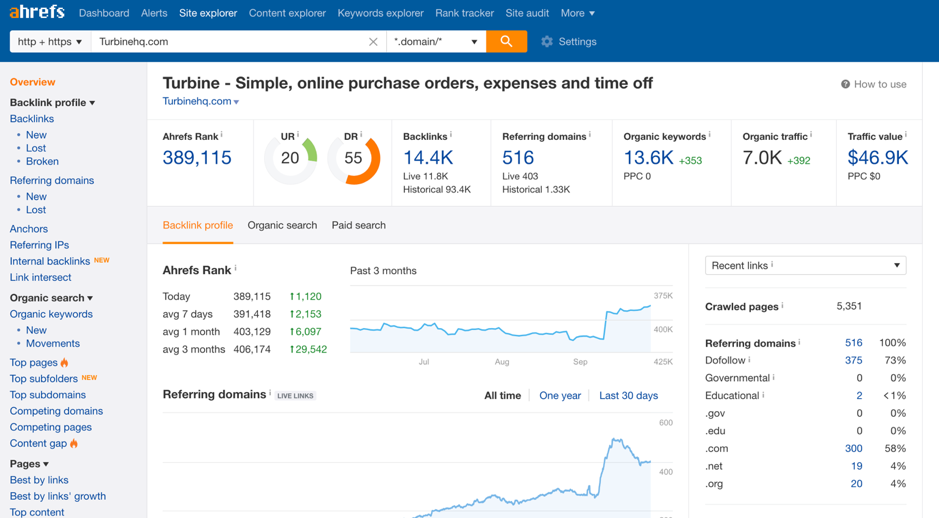Click info icon beside Organic traffic metric

pyautogui.click(x=811, y=134)
